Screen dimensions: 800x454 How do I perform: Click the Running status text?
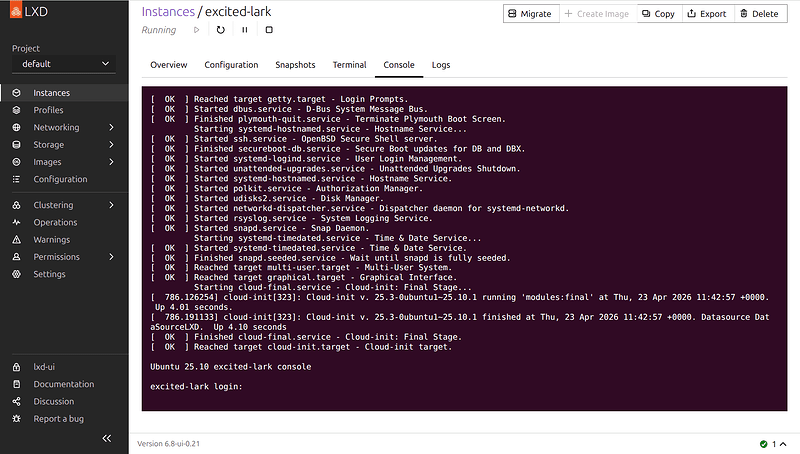pyautogui.click(x=159, y=30)
